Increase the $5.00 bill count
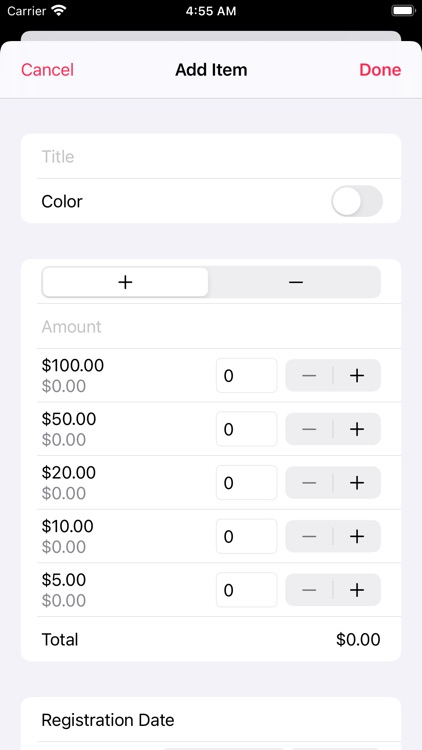 (x=357, y=590)
